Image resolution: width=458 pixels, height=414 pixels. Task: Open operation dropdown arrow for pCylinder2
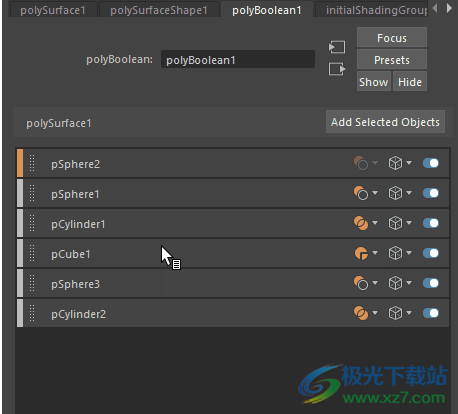point(375,313)
